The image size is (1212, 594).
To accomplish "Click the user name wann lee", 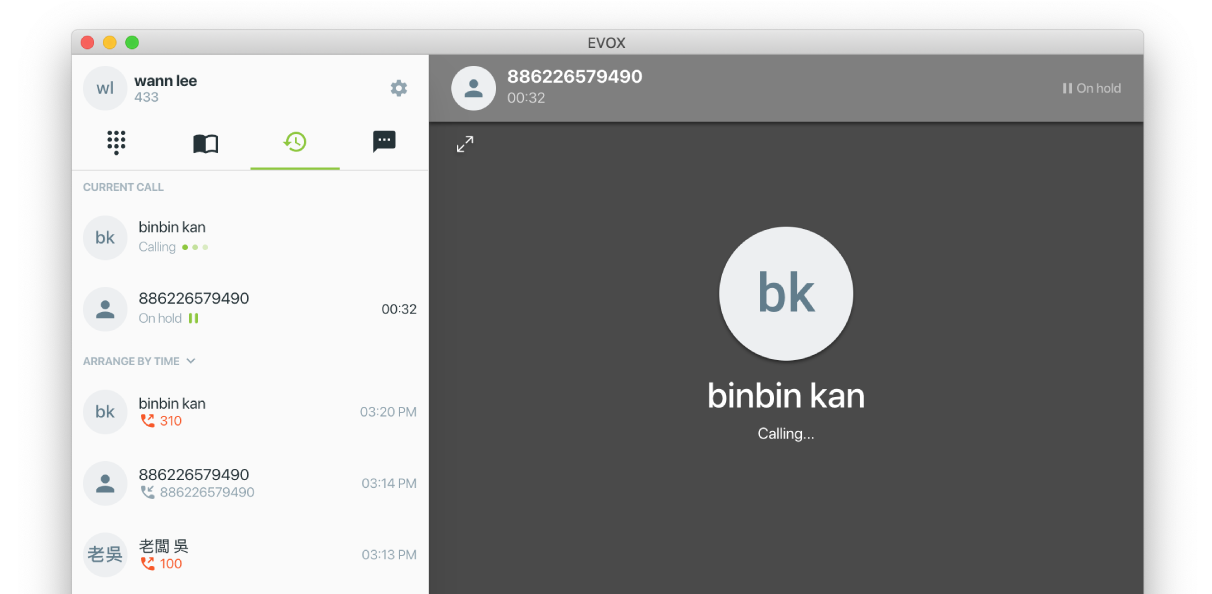I will tap(166, 81).
